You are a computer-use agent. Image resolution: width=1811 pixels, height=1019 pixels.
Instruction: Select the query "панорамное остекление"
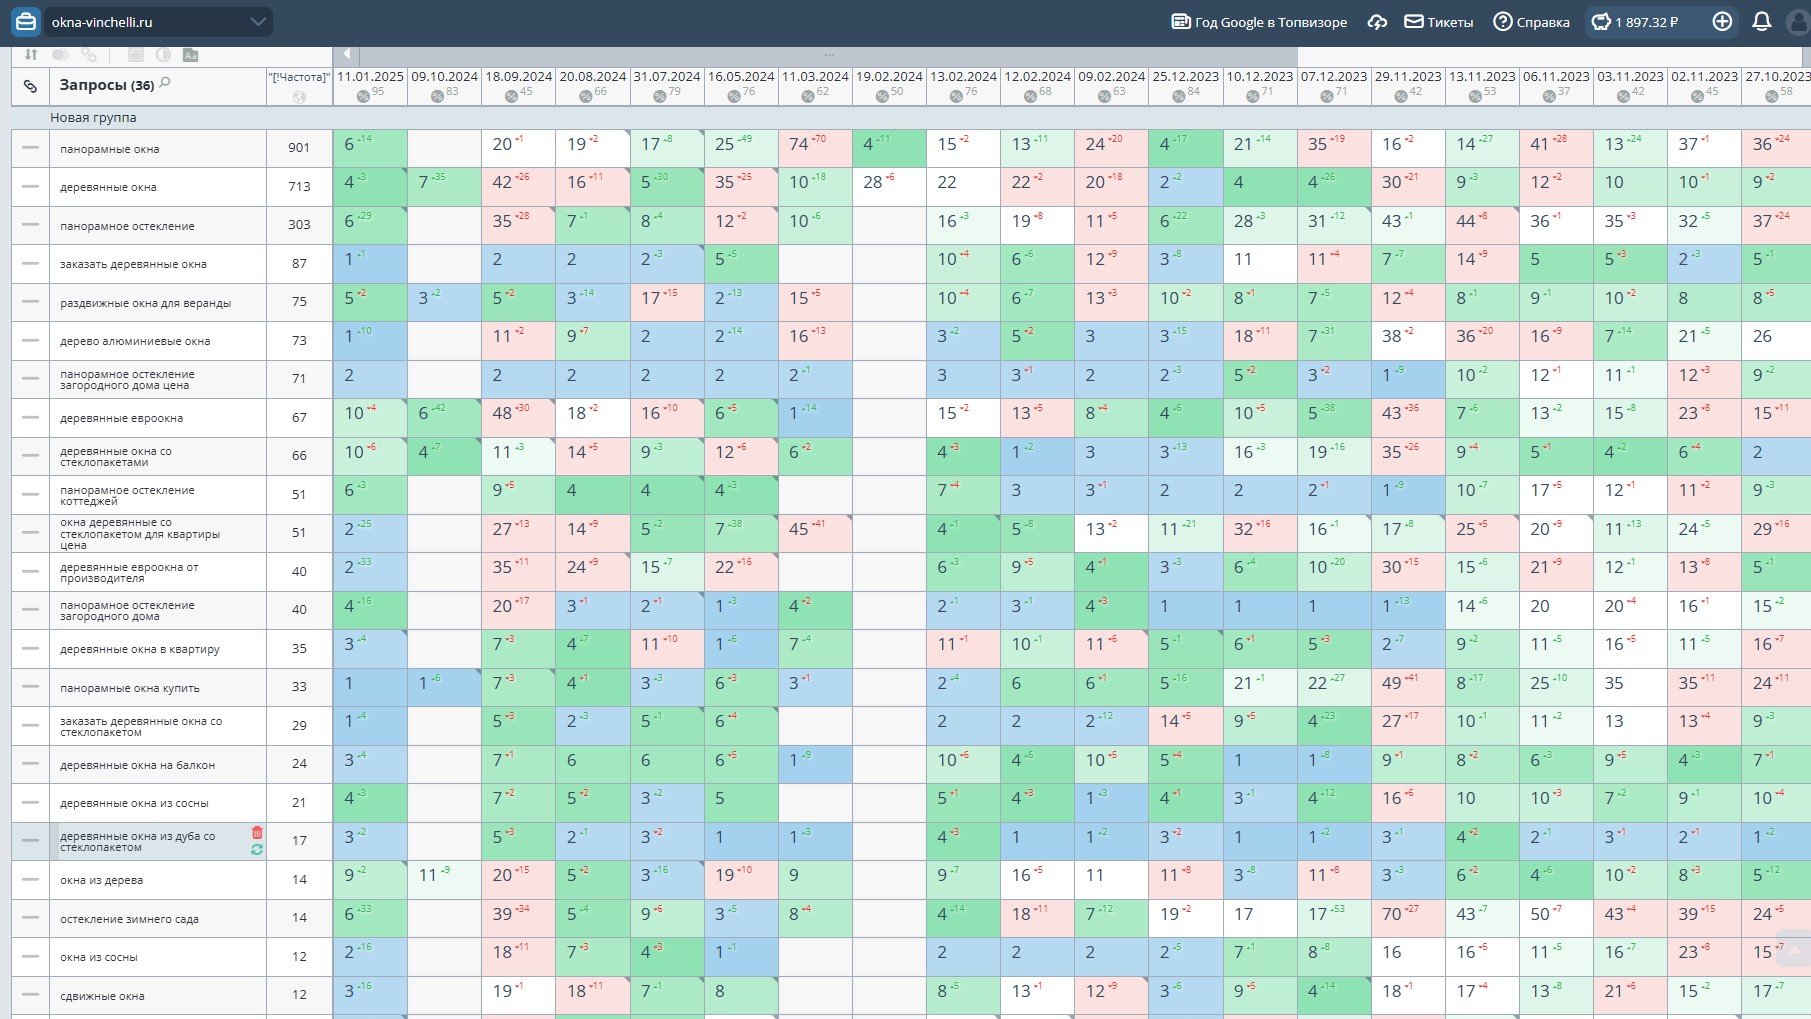[127, 226]
